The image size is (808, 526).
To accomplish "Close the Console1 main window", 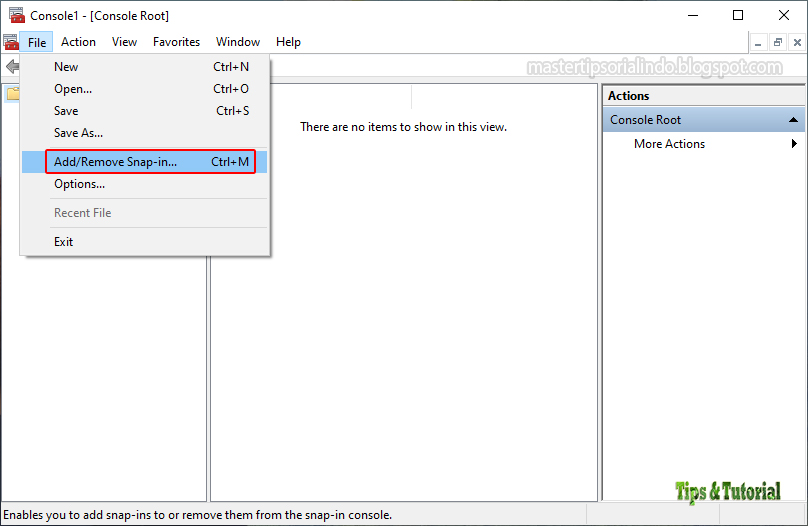I will (784, 15).
